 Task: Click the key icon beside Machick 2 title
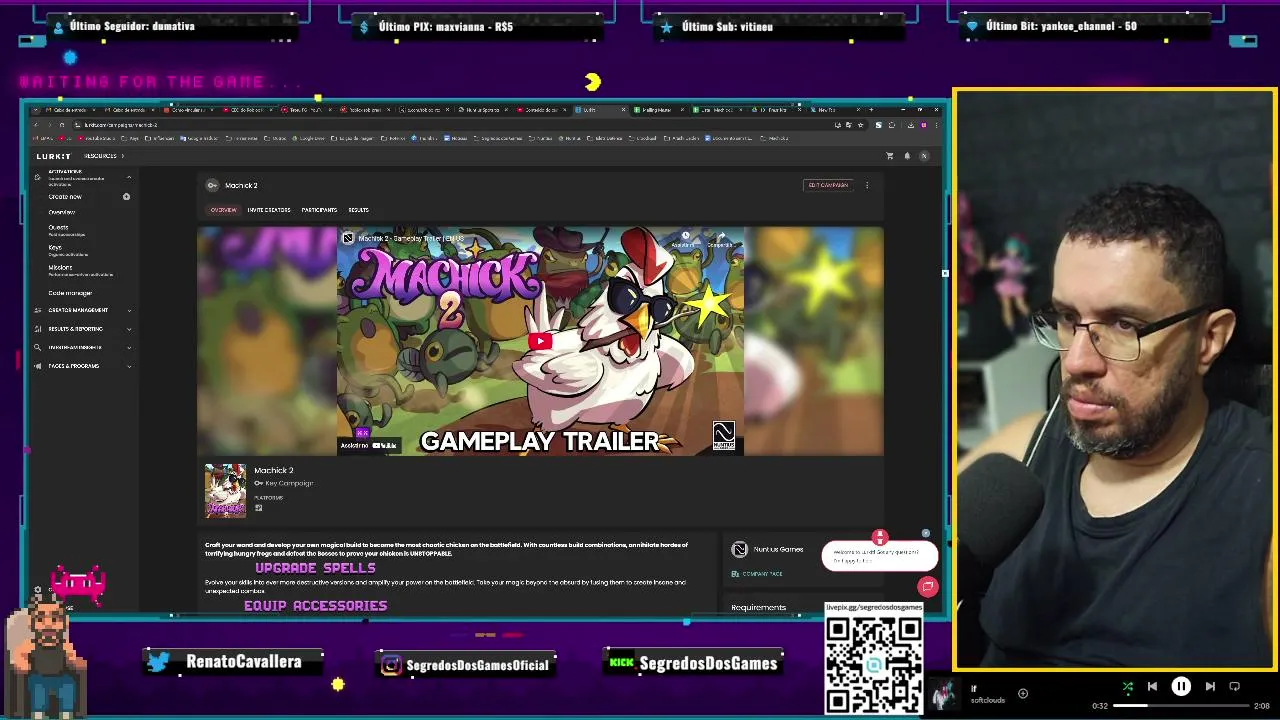pos(212,185)
